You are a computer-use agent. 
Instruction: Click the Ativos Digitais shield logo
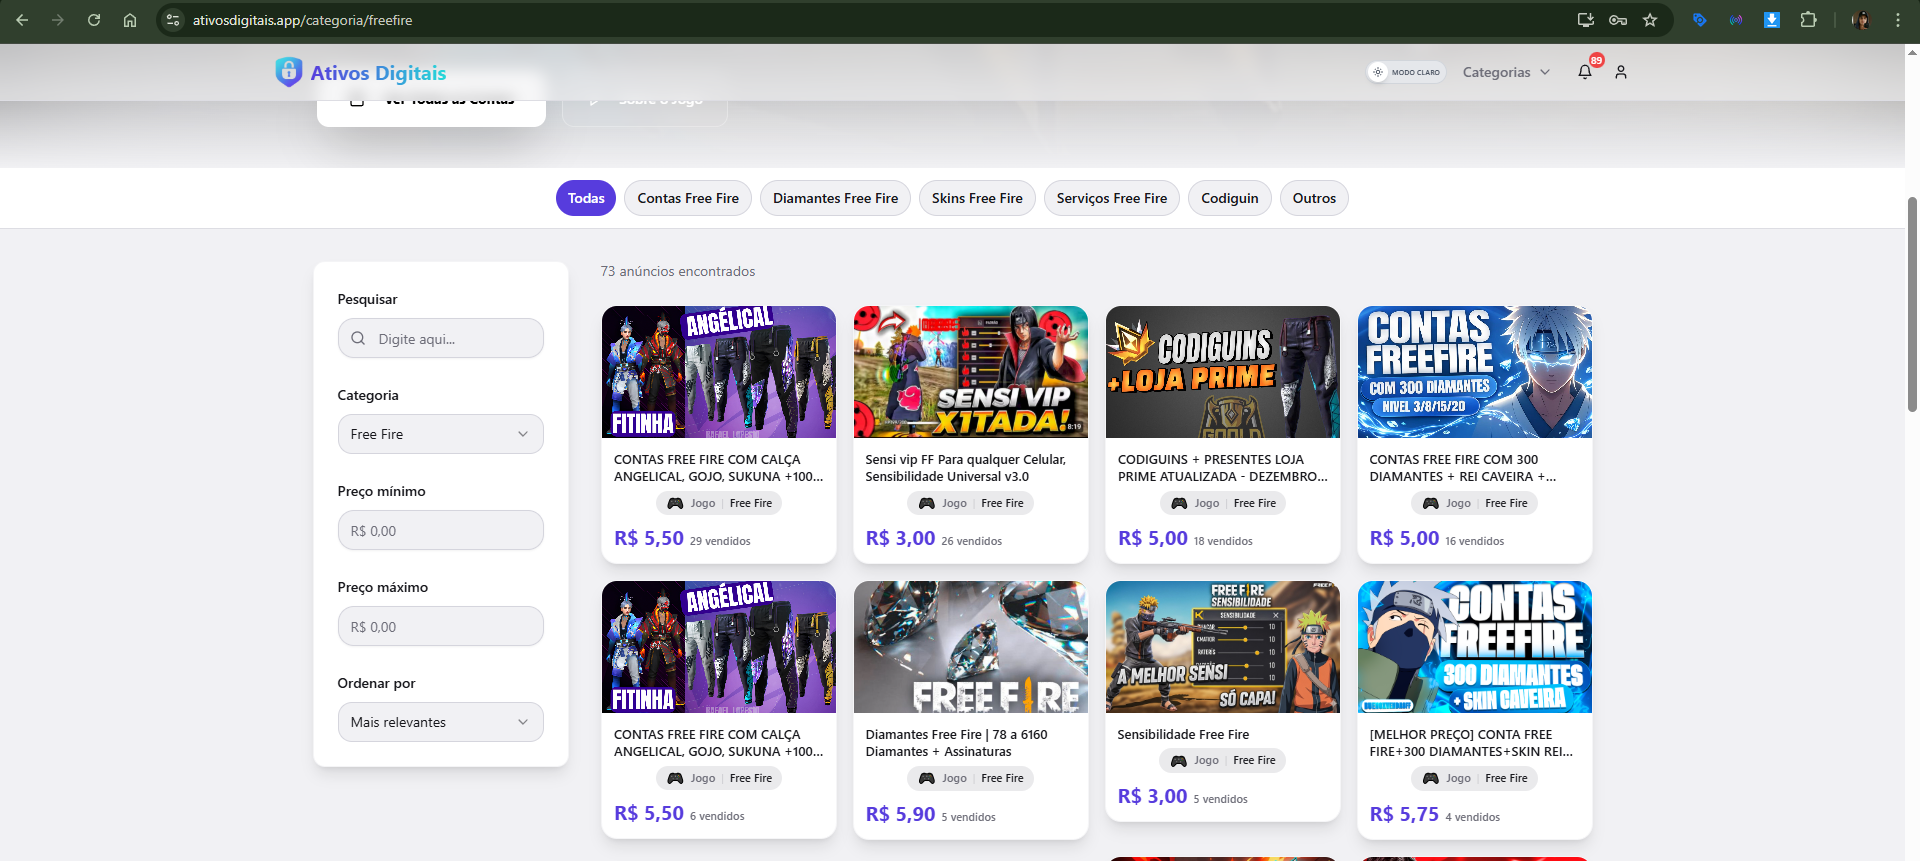click(x=289, y=72)
